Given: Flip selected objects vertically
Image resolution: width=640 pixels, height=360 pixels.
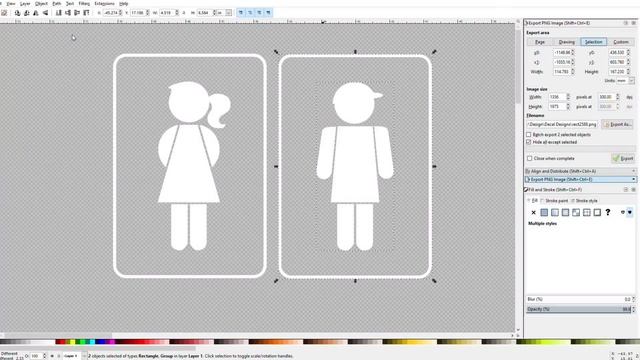Looking at the screenshot, I should click(x=45, y=13).
